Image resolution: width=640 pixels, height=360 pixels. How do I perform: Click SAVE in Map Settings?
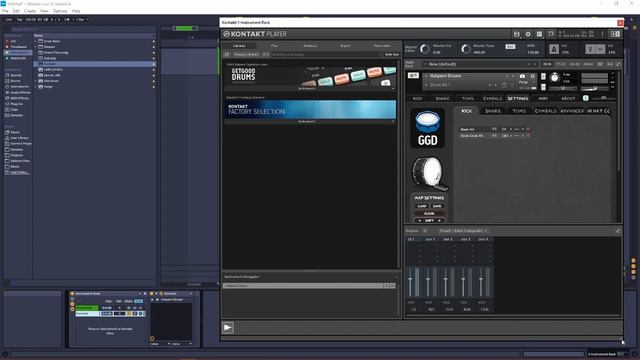[437, 206]
